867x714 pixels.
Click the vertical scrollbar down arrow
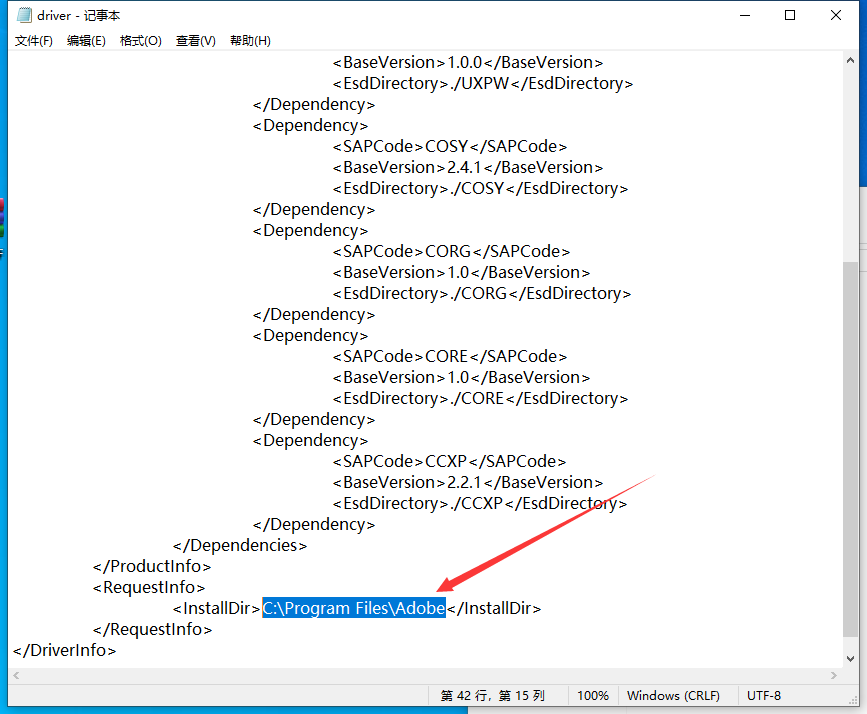click(x=850, y=659)
